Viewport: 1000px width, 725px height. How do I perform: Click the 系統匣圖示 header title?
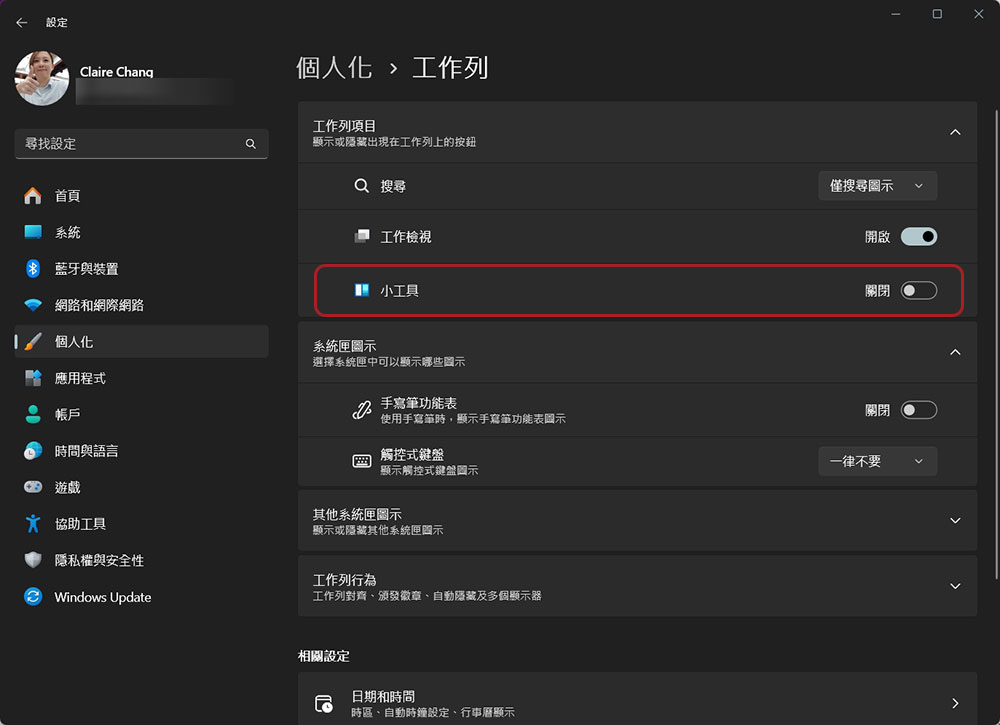[344, 346]
